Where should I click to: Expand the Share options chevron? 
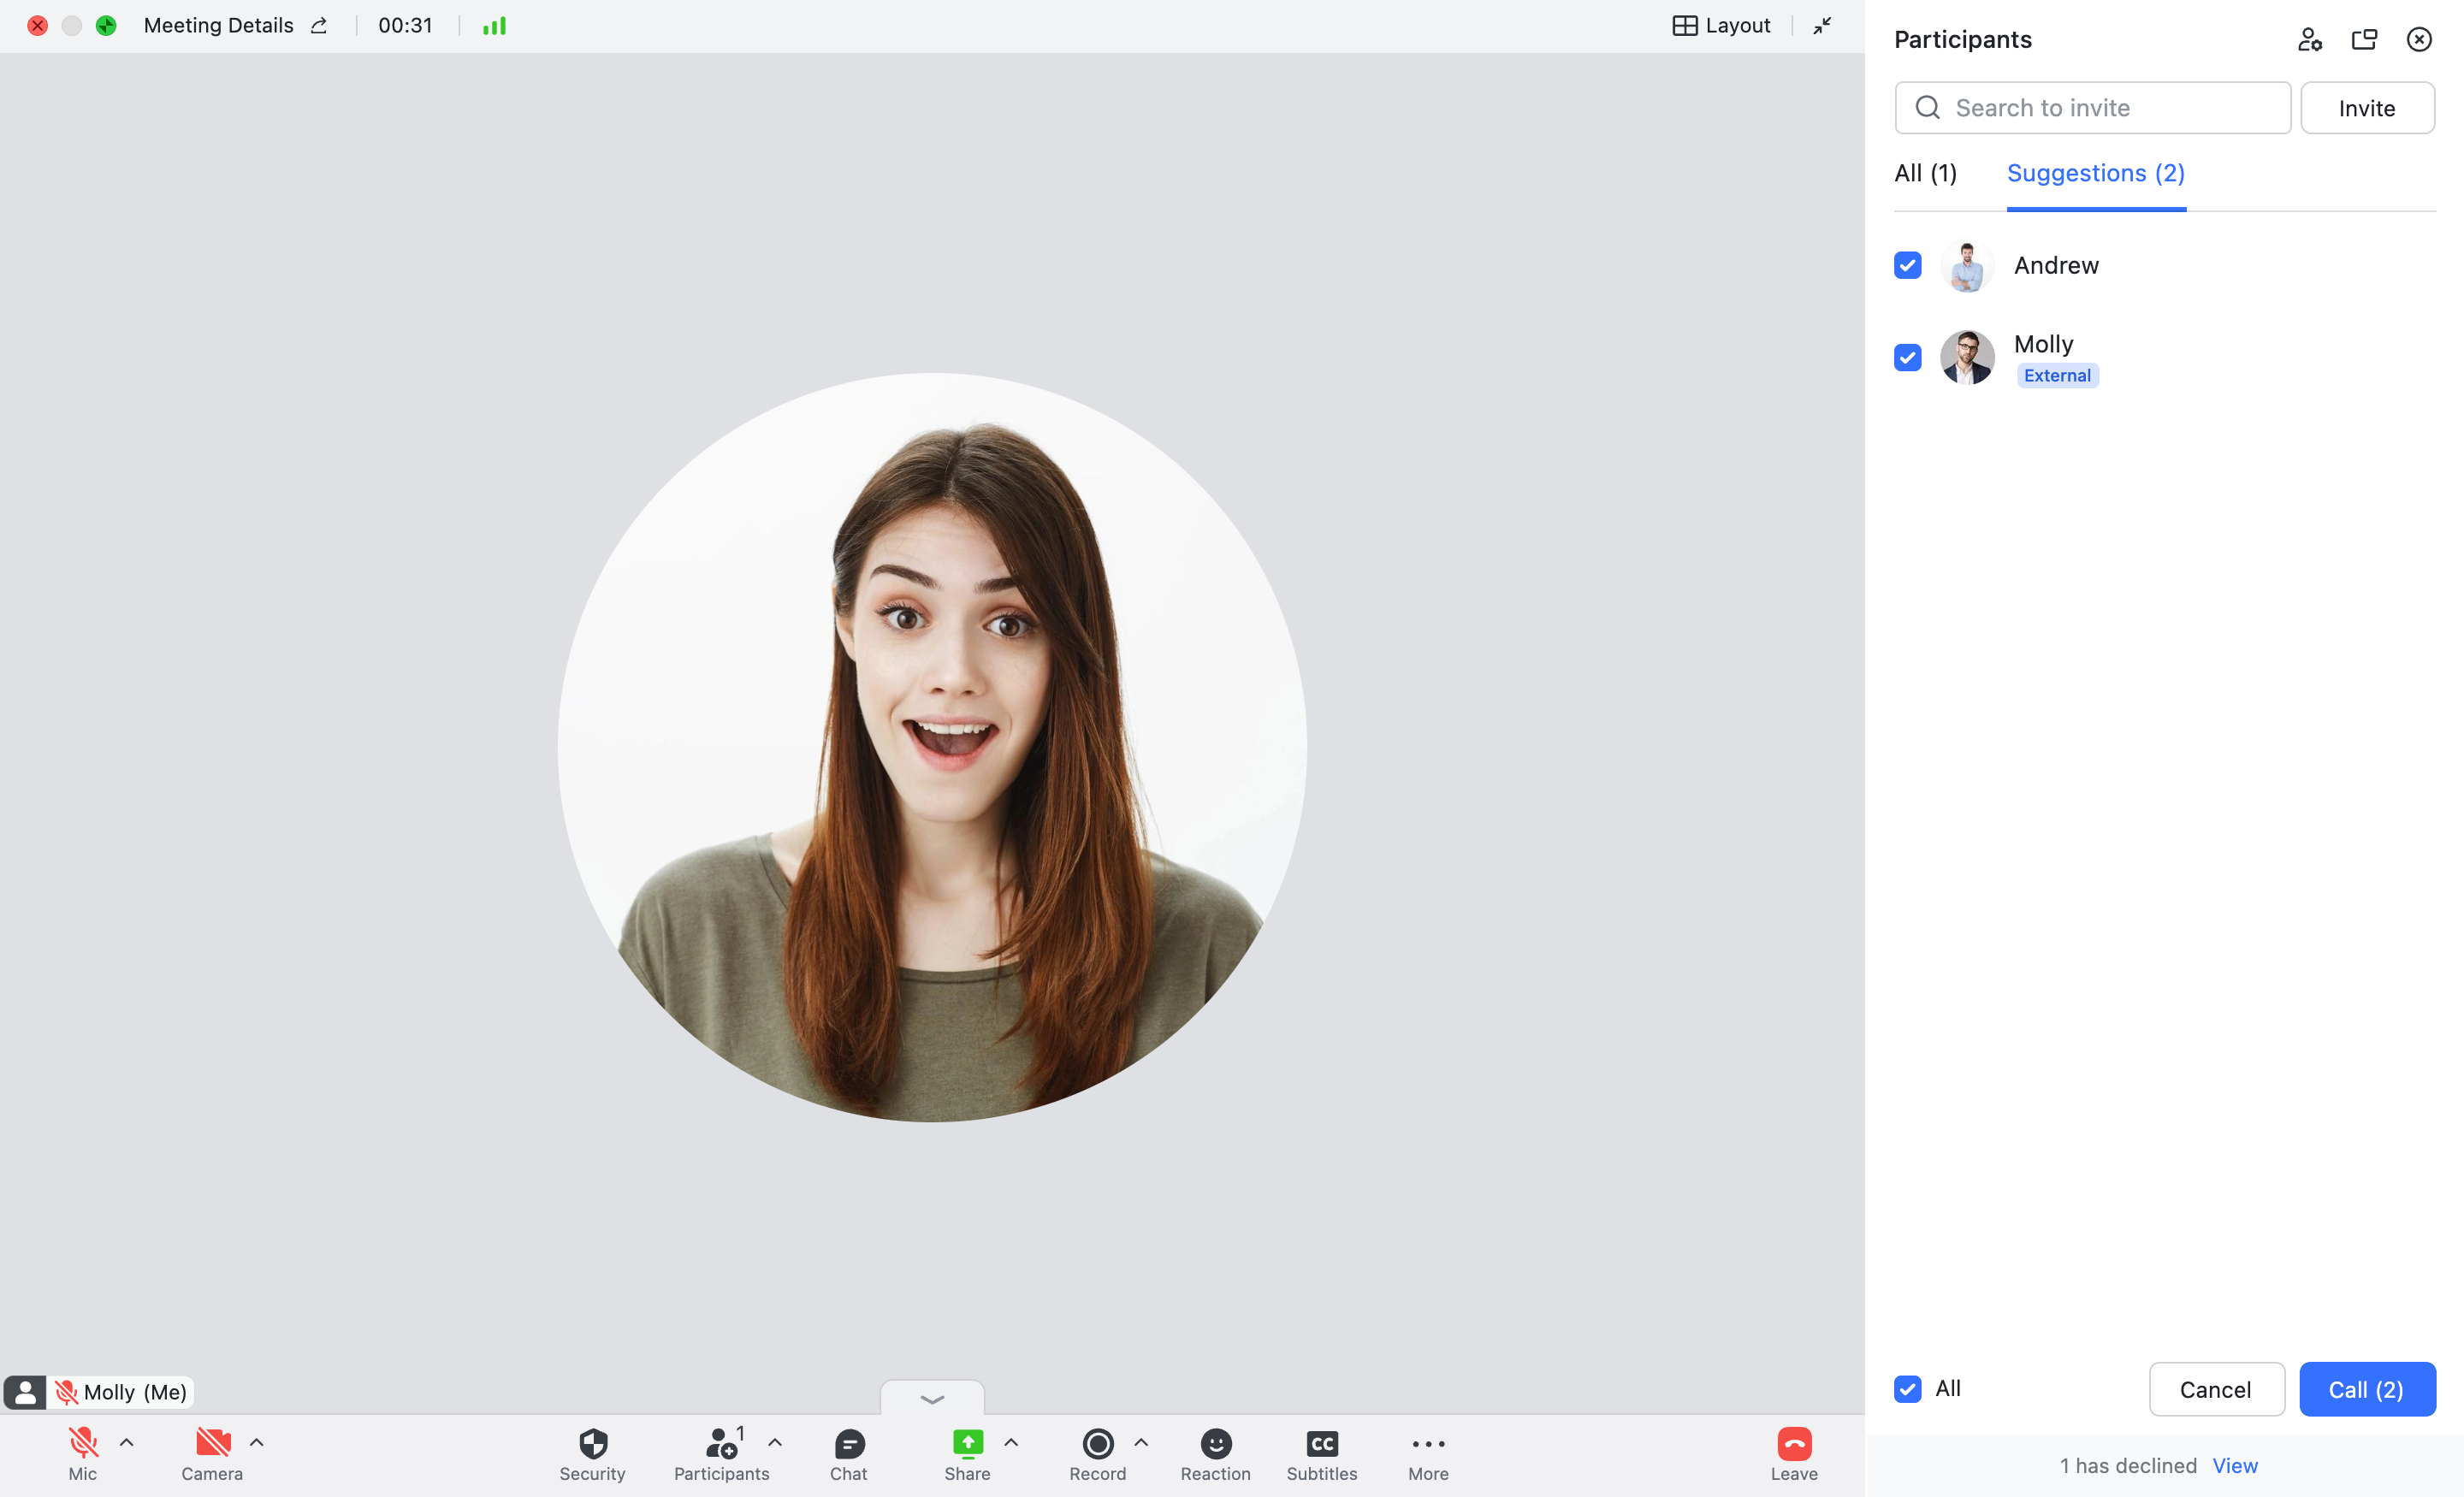pos(1012,1442)
